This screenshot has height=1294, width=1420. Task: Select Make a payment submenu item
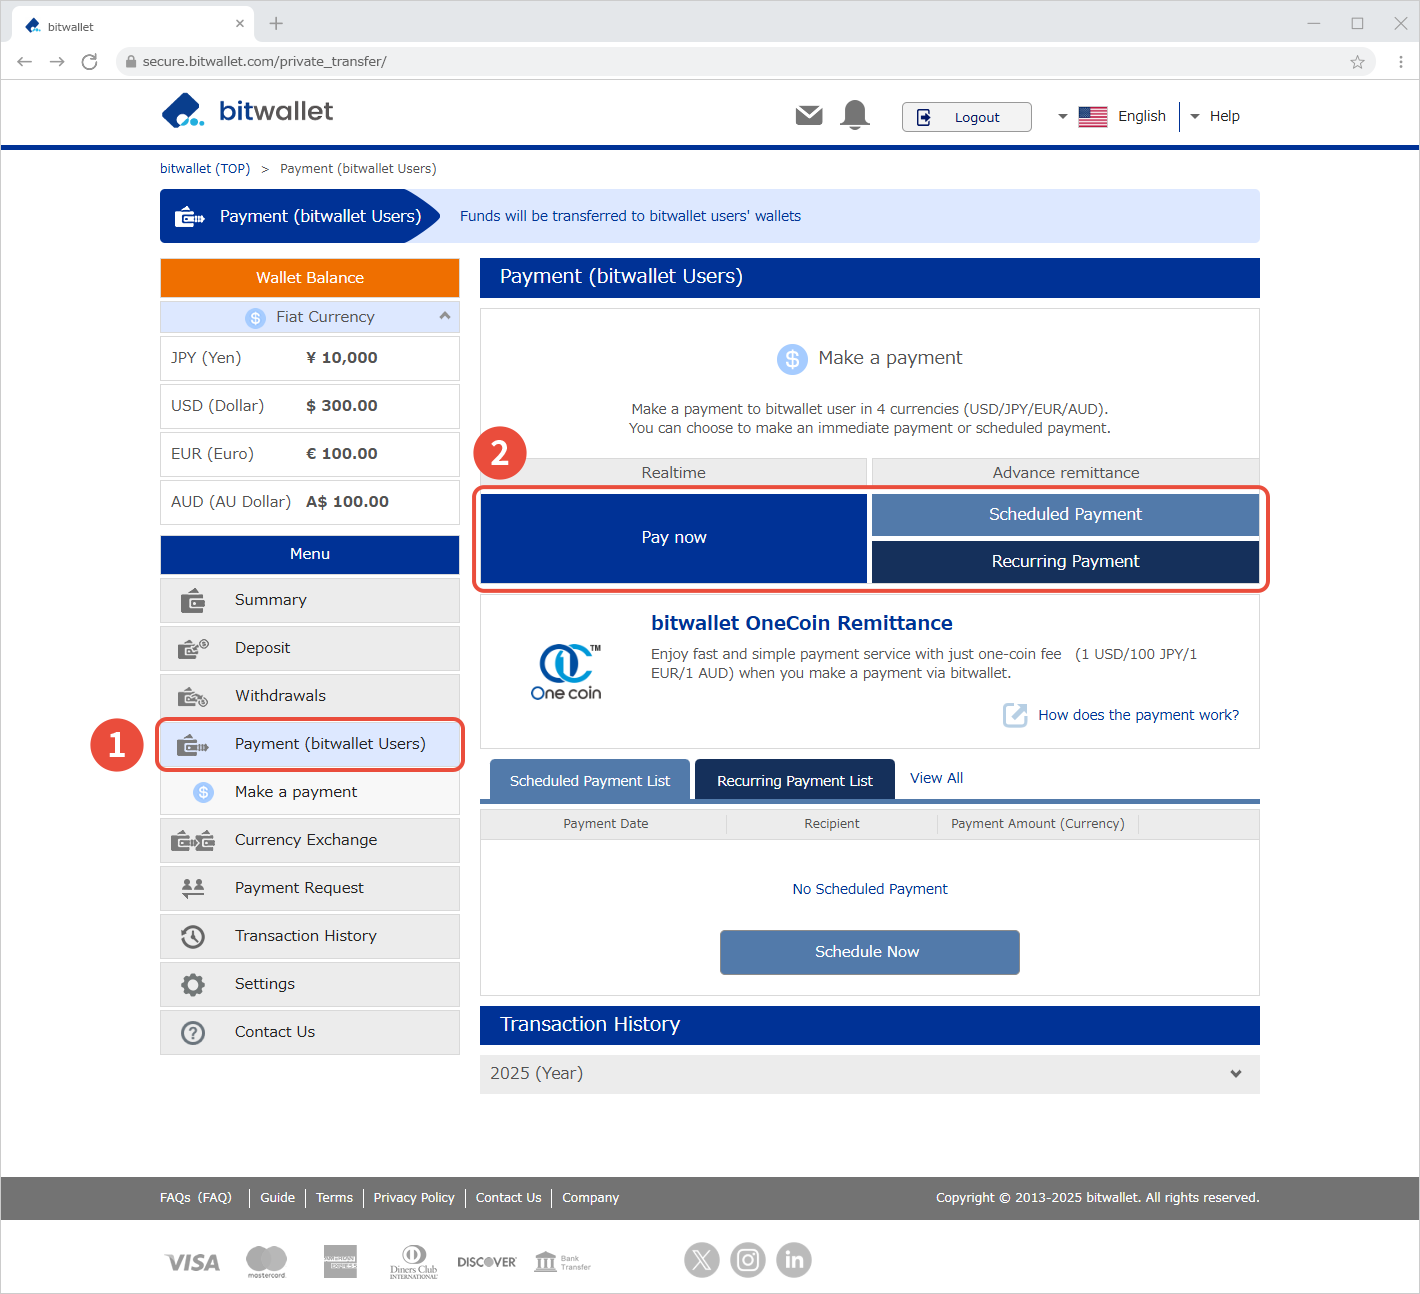coord(310,792)
